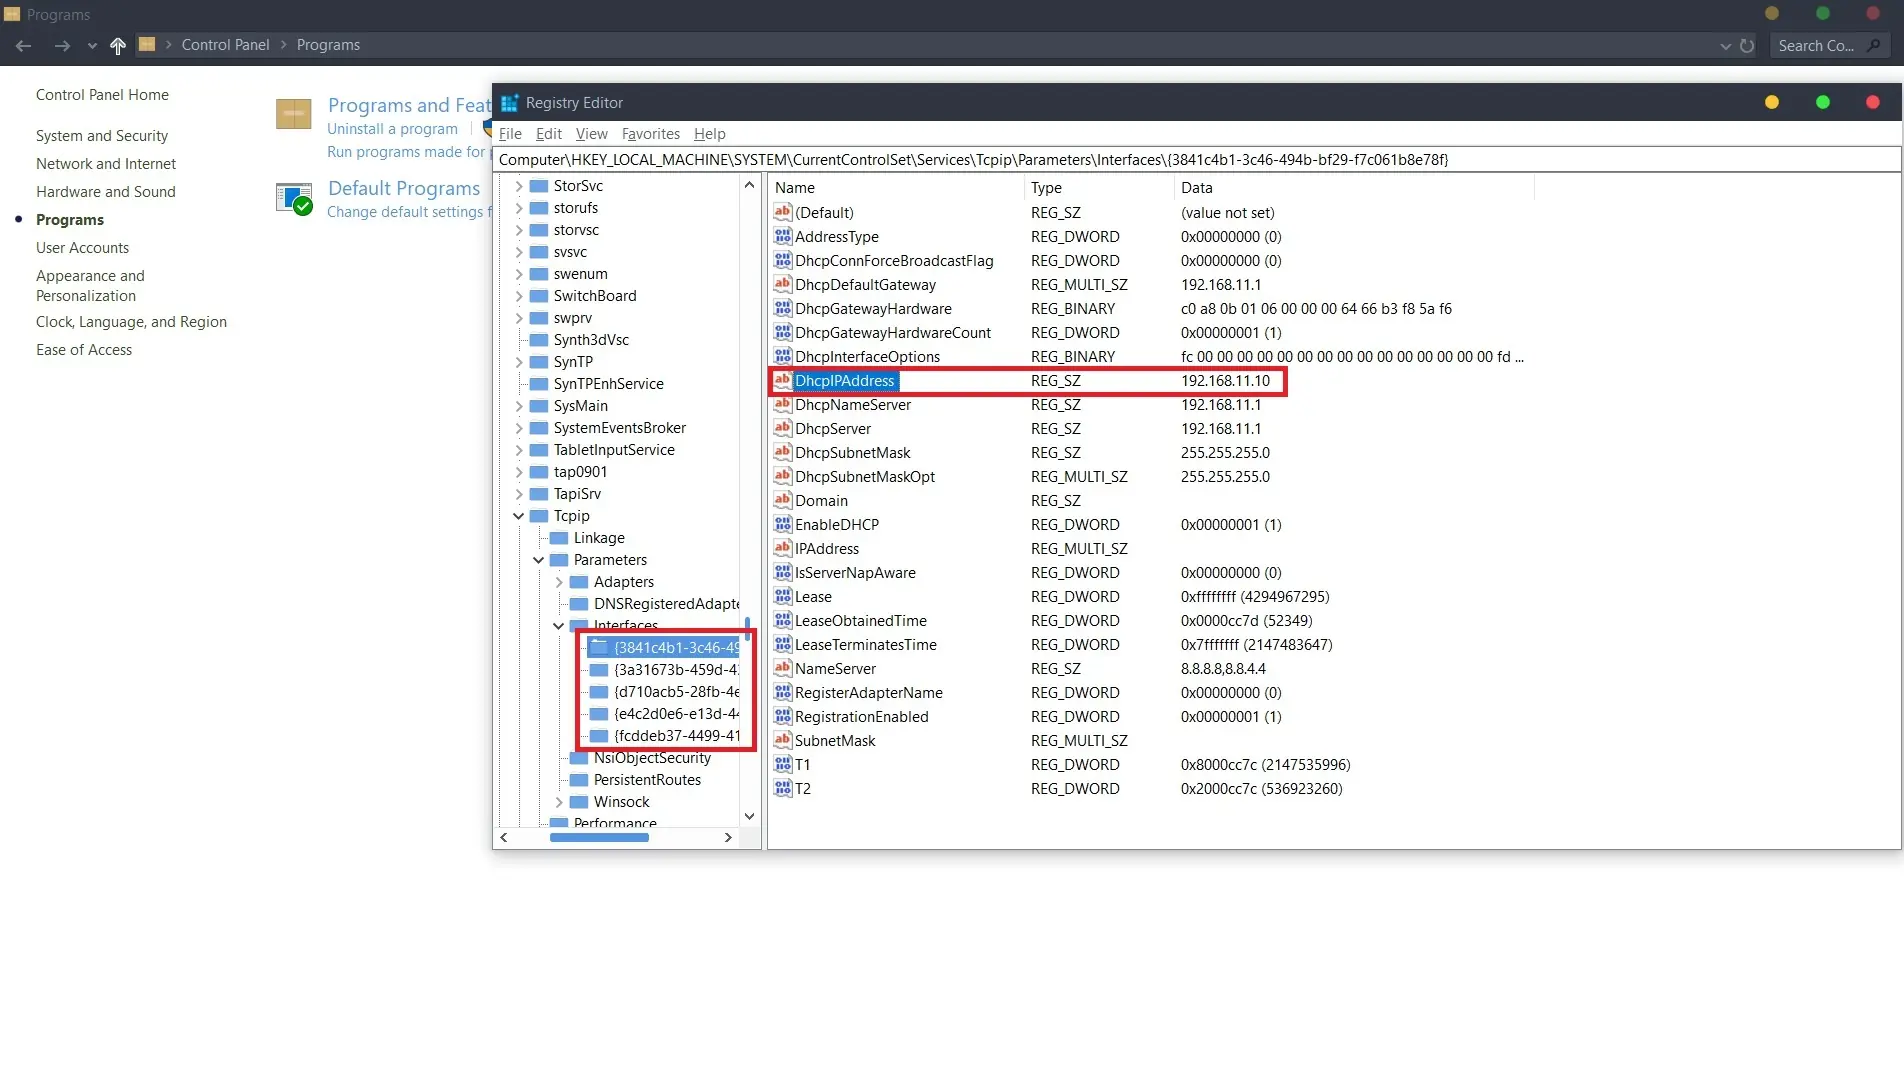Open the Help menu in Registry Editor
1904x1068 pixels.
point(710,134)
